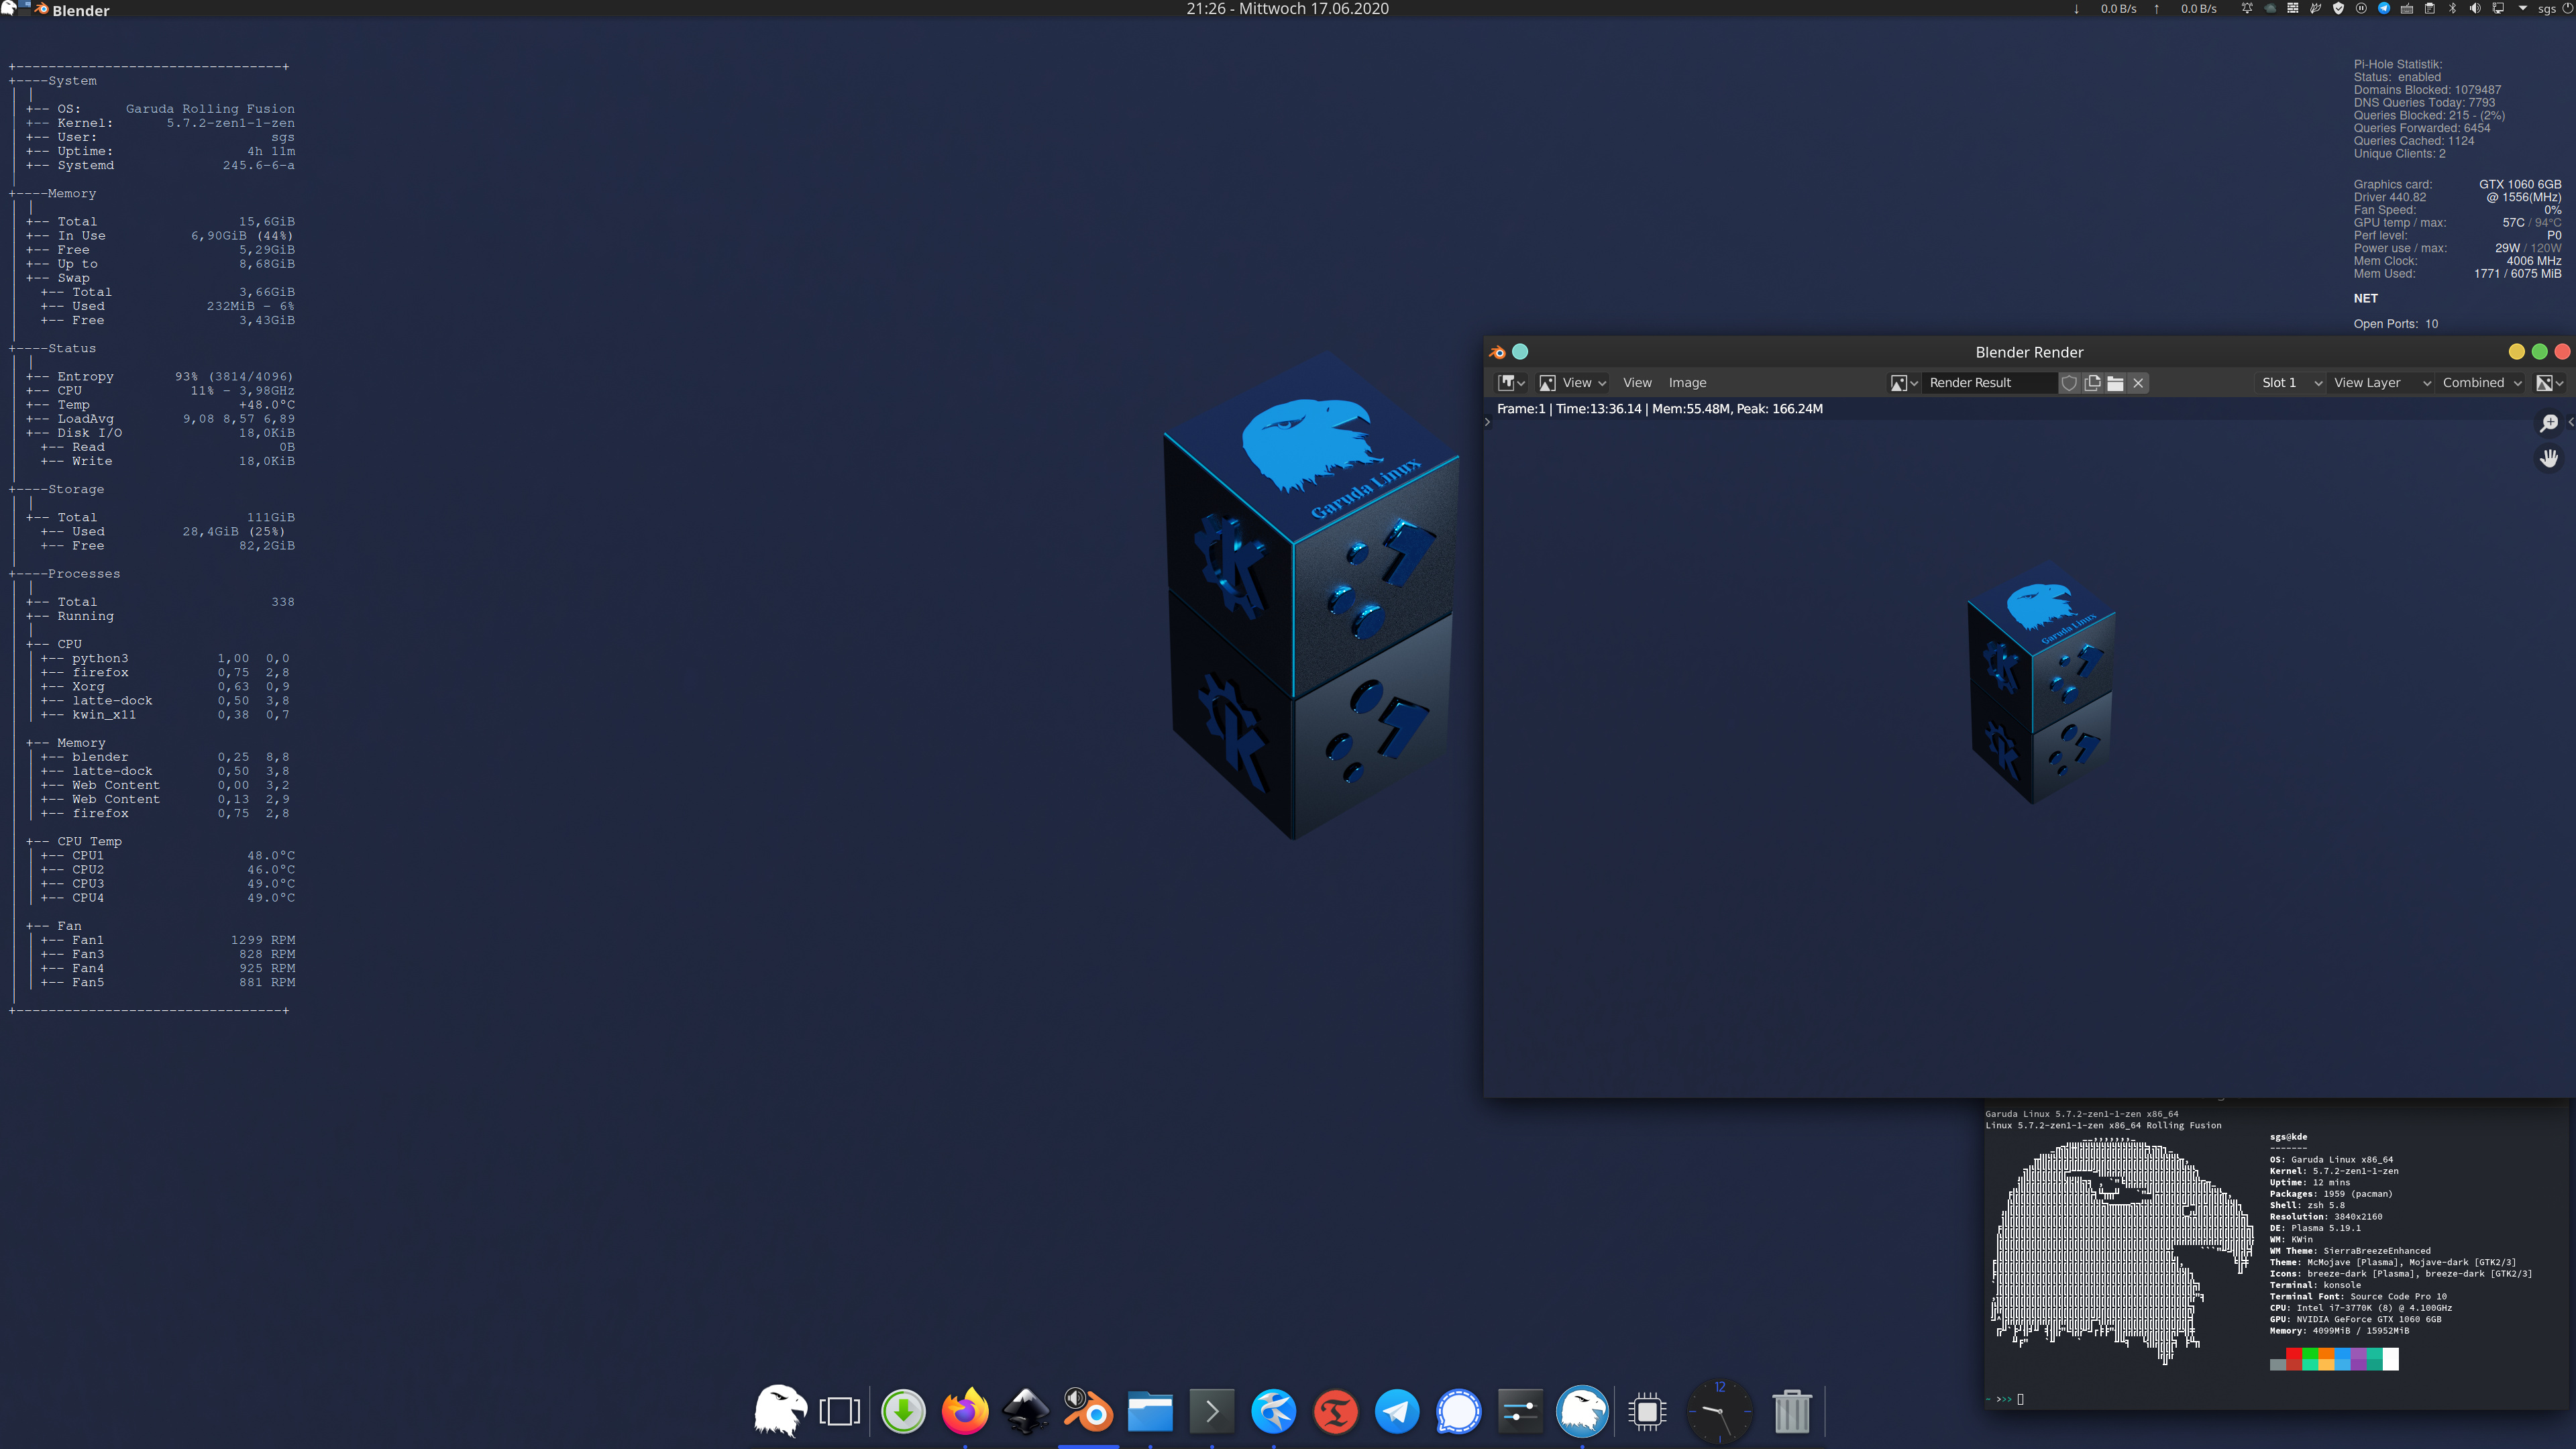Screen dimensions: 2576x1449
Task: Open the blue folder file manager in dock
Action: click(x=1150, y=1411)
